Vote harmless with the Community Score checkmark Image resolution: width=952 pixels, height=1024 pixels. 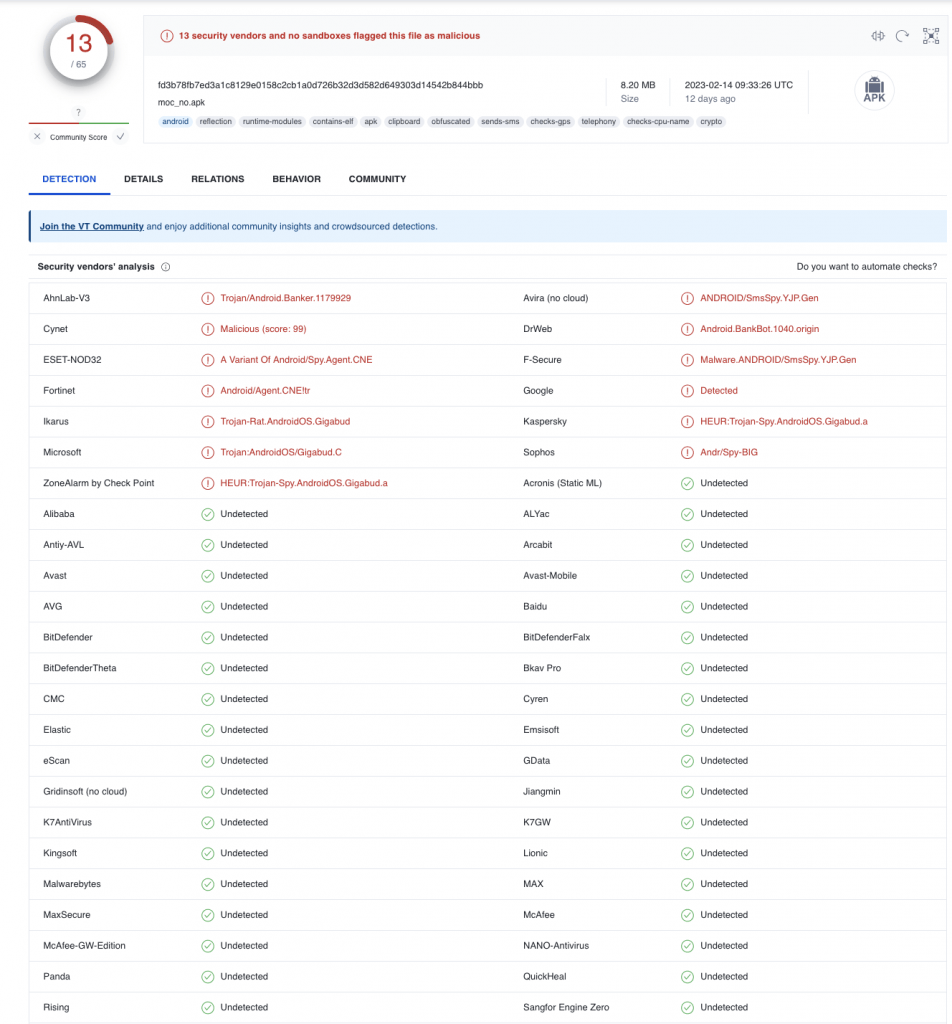click(121, 136)
